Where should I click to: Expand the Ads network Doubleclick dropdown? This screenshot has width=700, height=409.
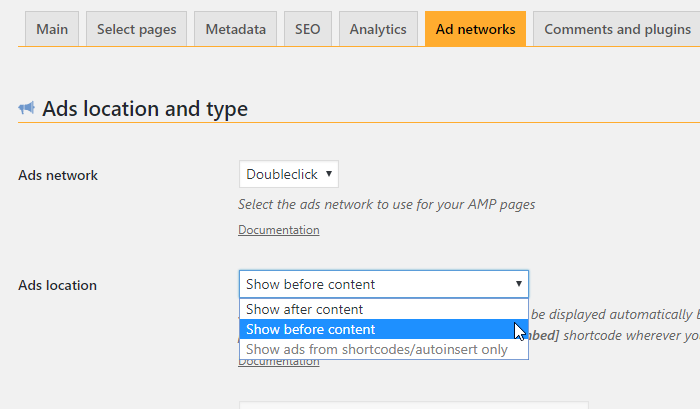click(289, 174)
